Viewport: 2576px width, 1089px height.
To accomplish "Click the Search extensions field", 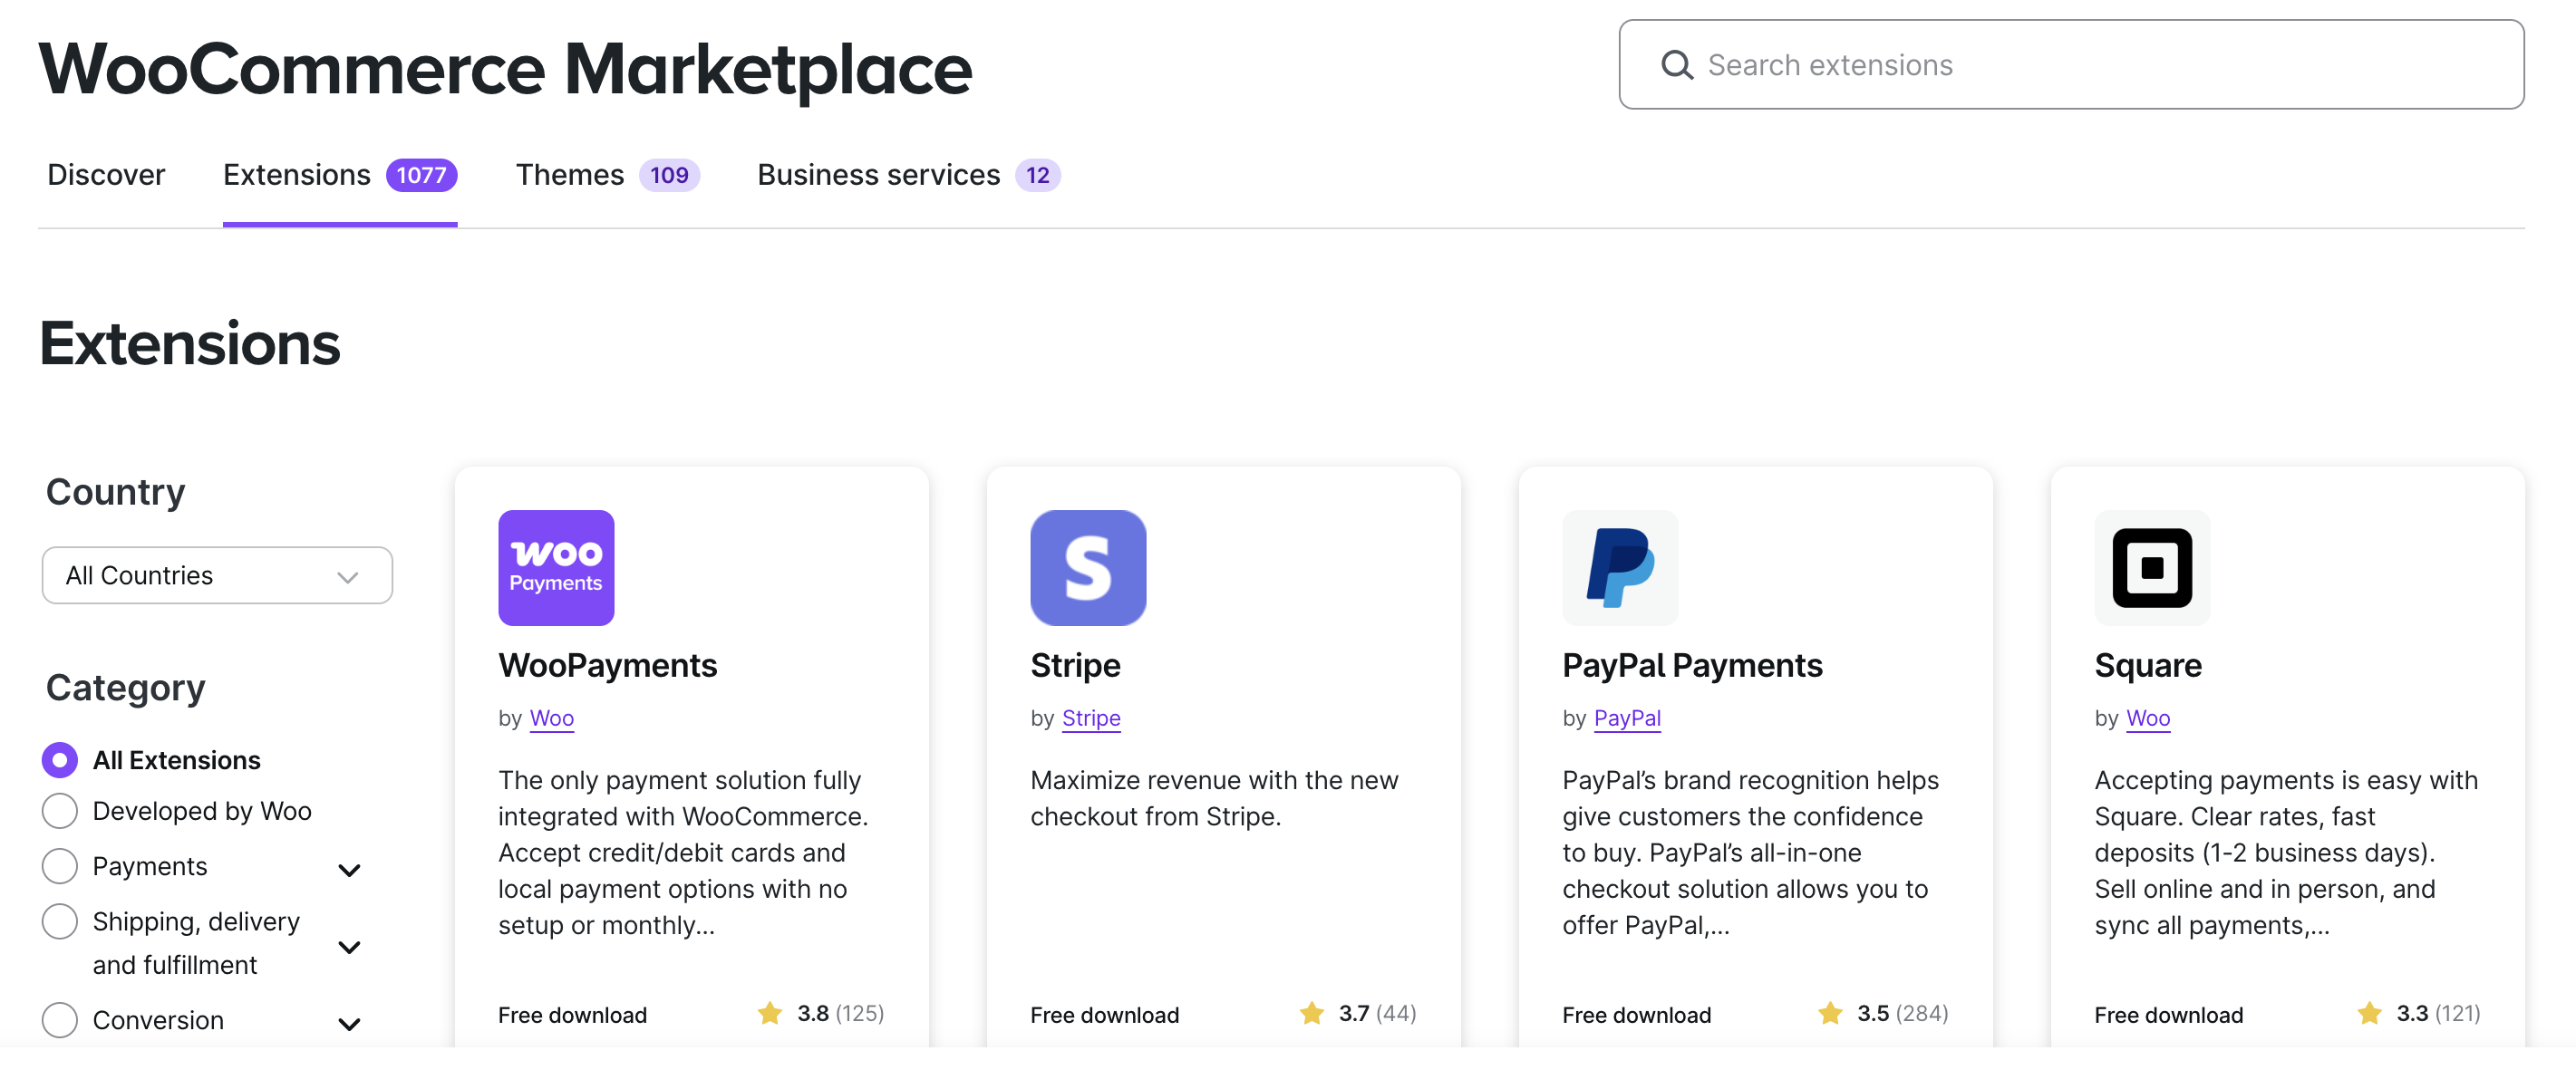I will 2071,65.
